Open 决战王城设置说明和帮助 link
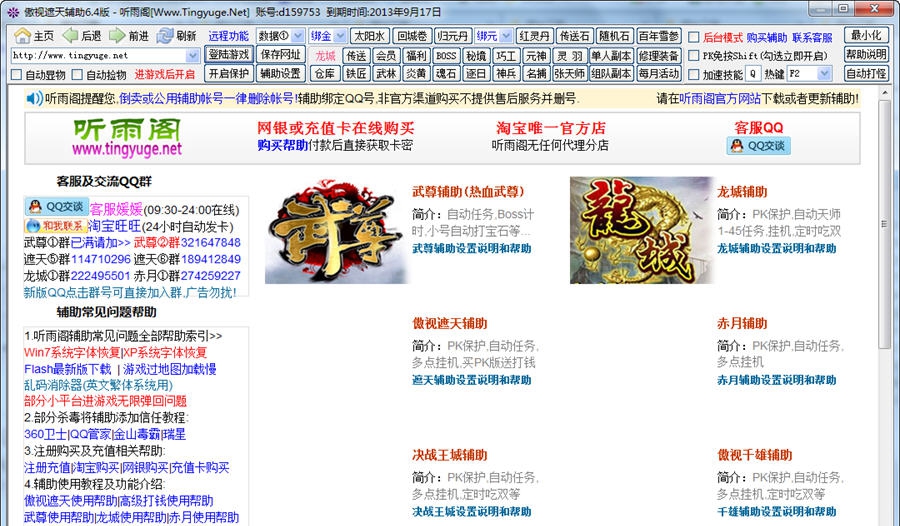 coord(471,512)
